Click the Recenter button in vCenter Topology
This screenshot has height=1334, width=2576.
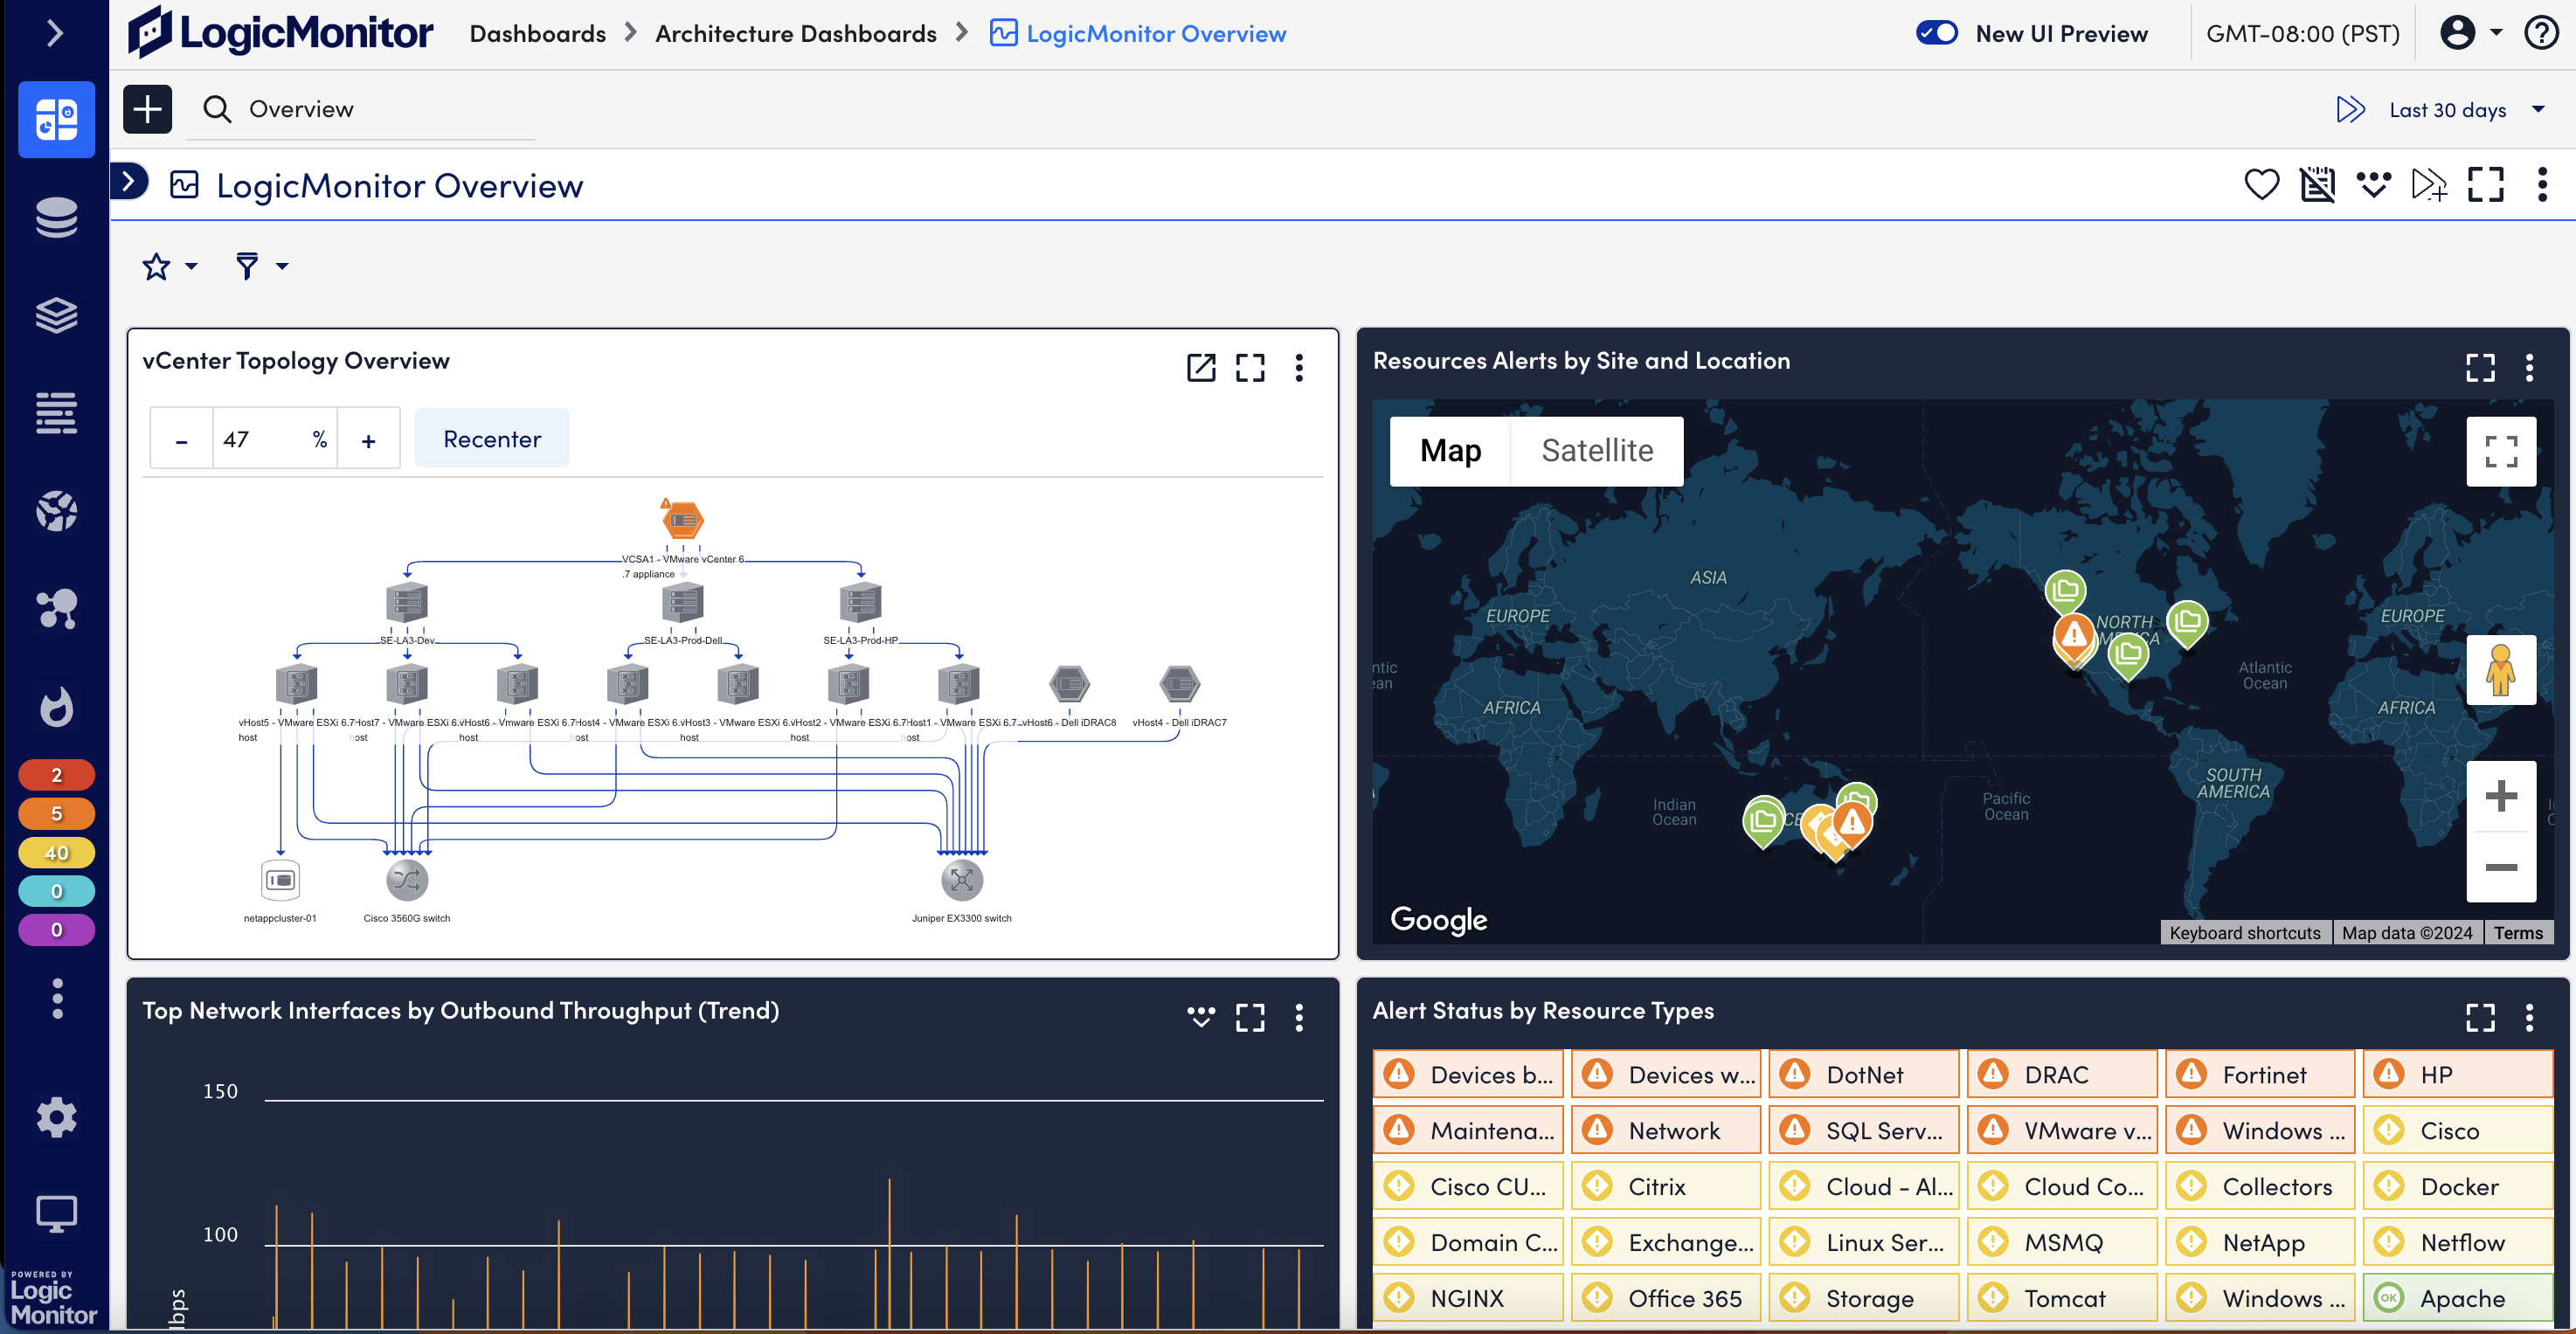tap(492, 439)
